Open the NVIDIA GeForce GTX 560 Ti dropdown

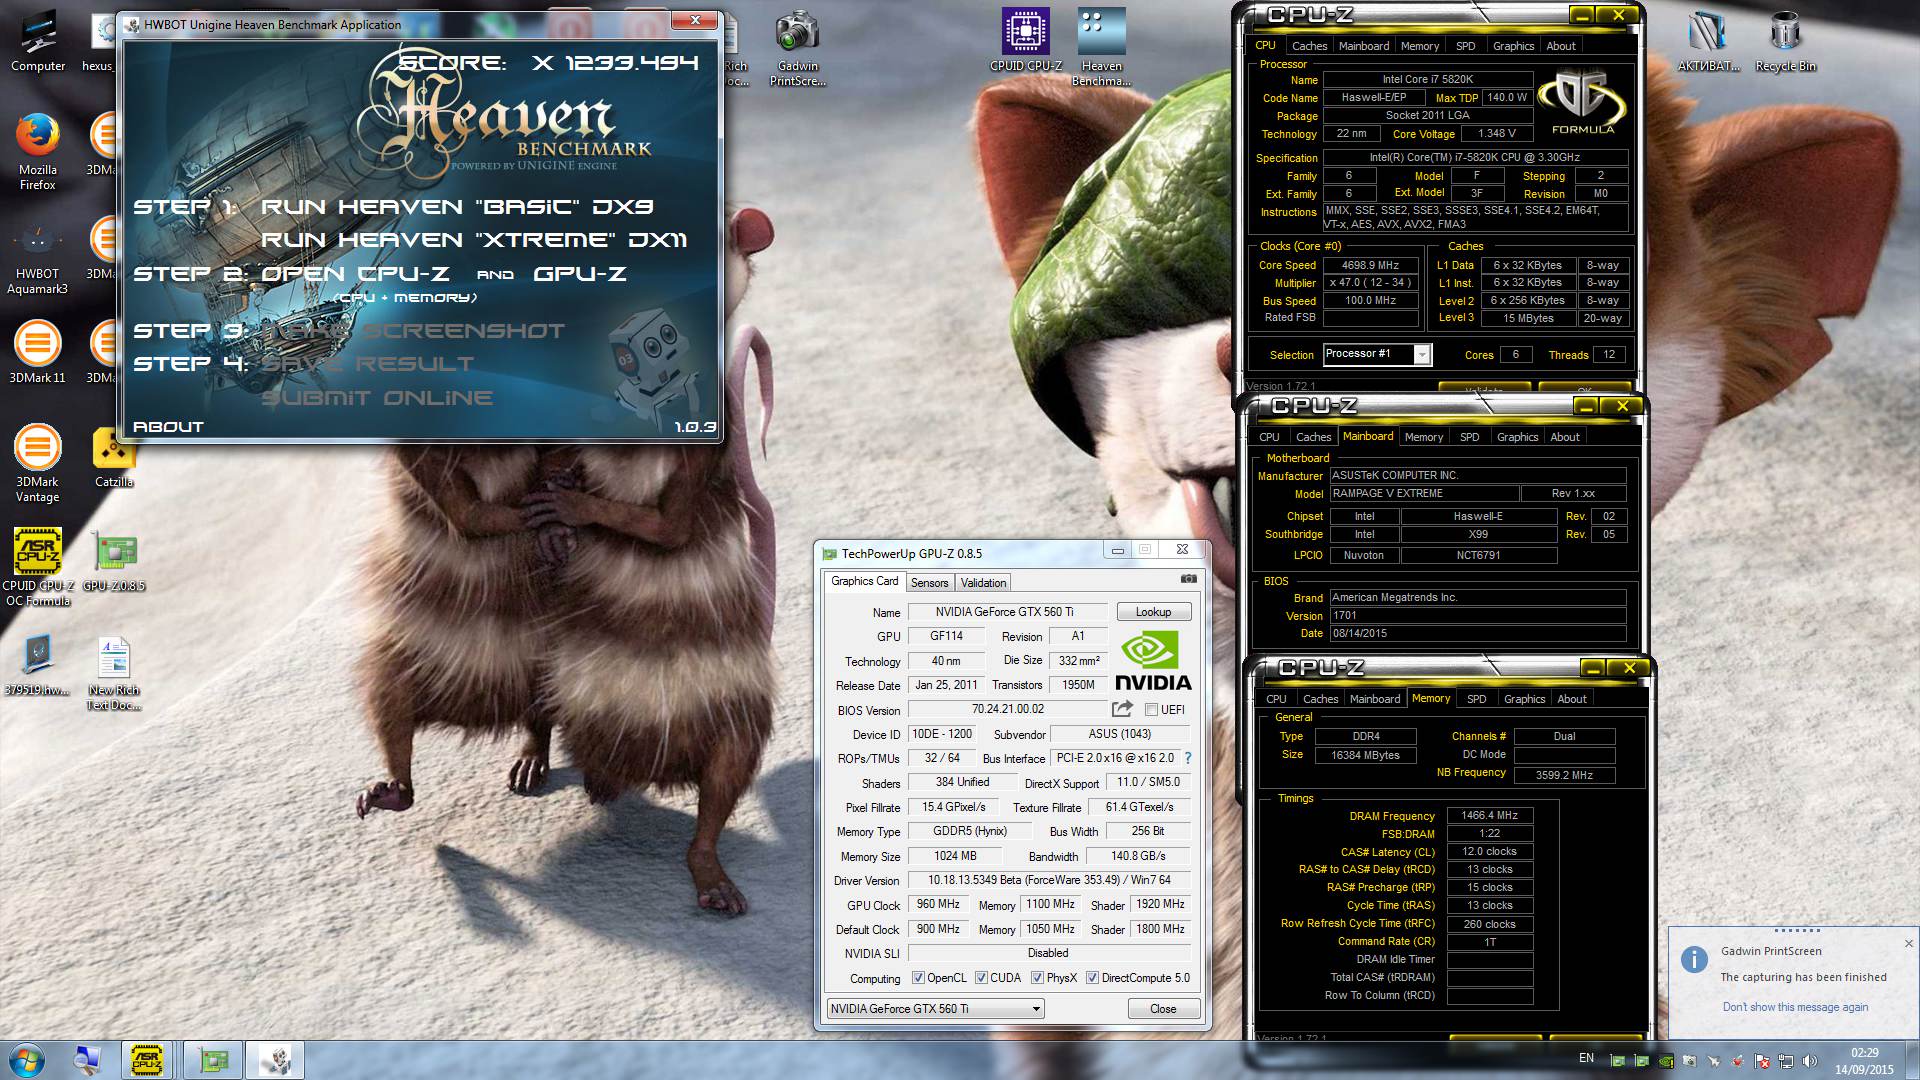[x=935, y=1009]
